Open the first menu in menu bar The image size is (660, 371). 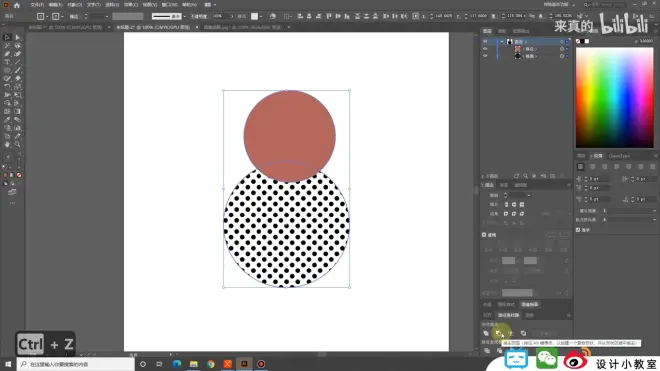click(37, 5)
